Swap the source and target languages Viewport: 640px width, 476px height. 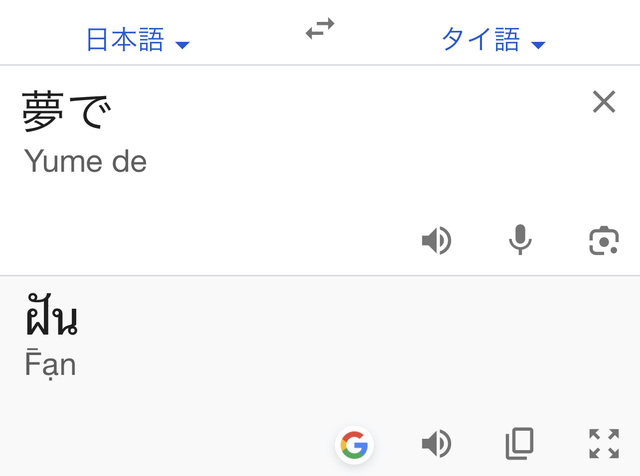click(x=320, y=28)
